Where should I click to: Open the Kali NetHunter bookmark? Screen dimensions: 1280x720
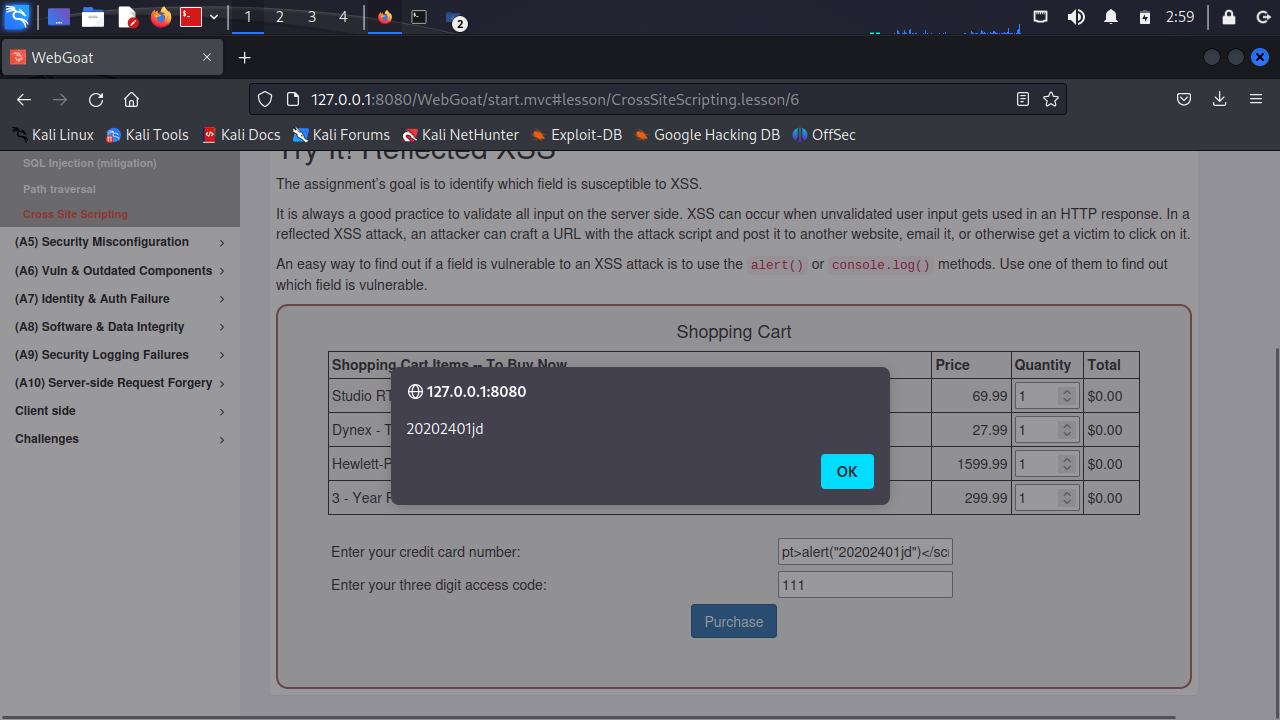click(461, 135)
